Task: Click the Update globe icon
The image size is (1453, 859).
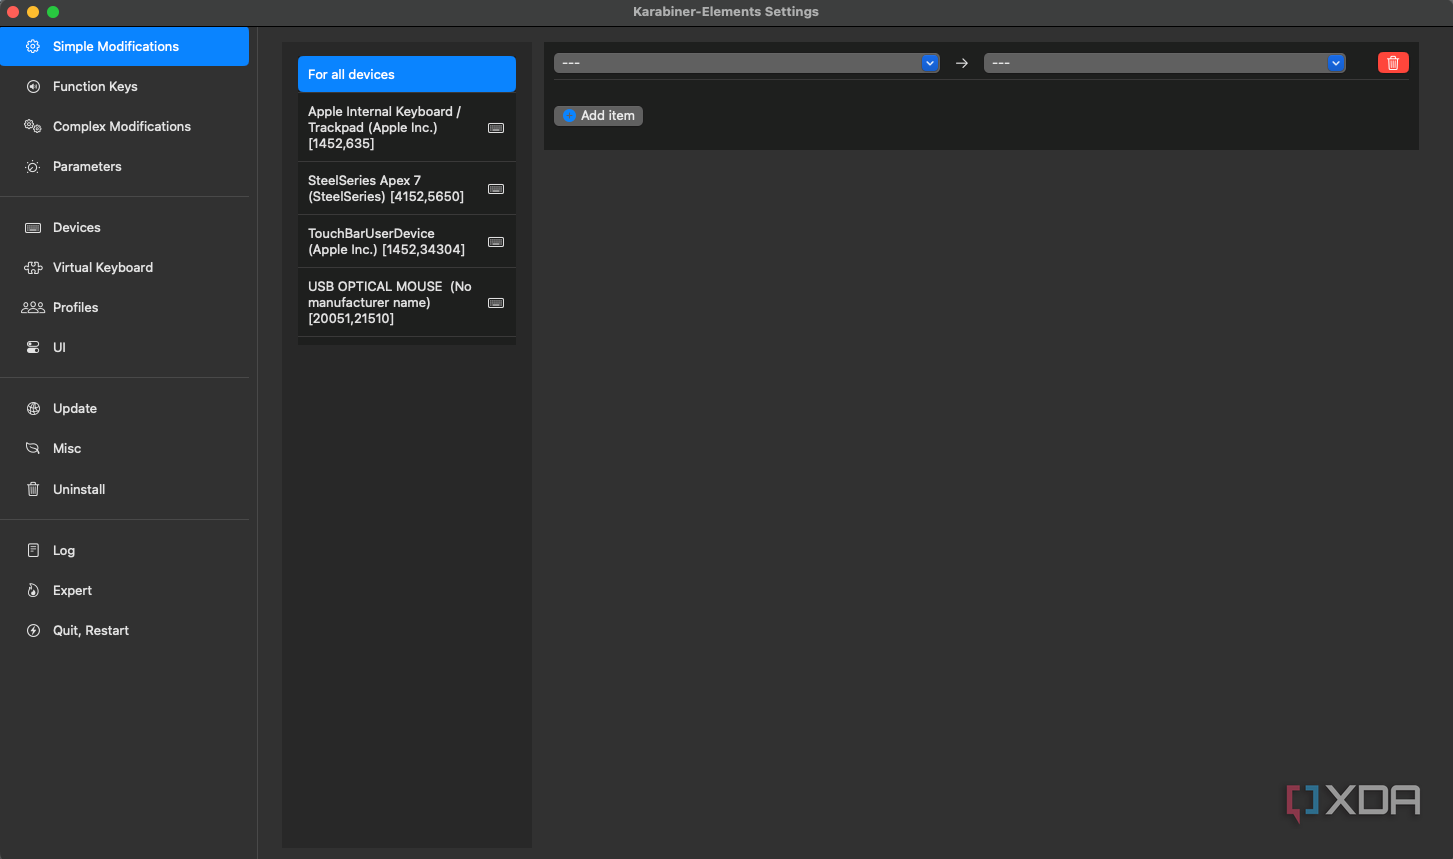Action: click(x=33, y=409)
